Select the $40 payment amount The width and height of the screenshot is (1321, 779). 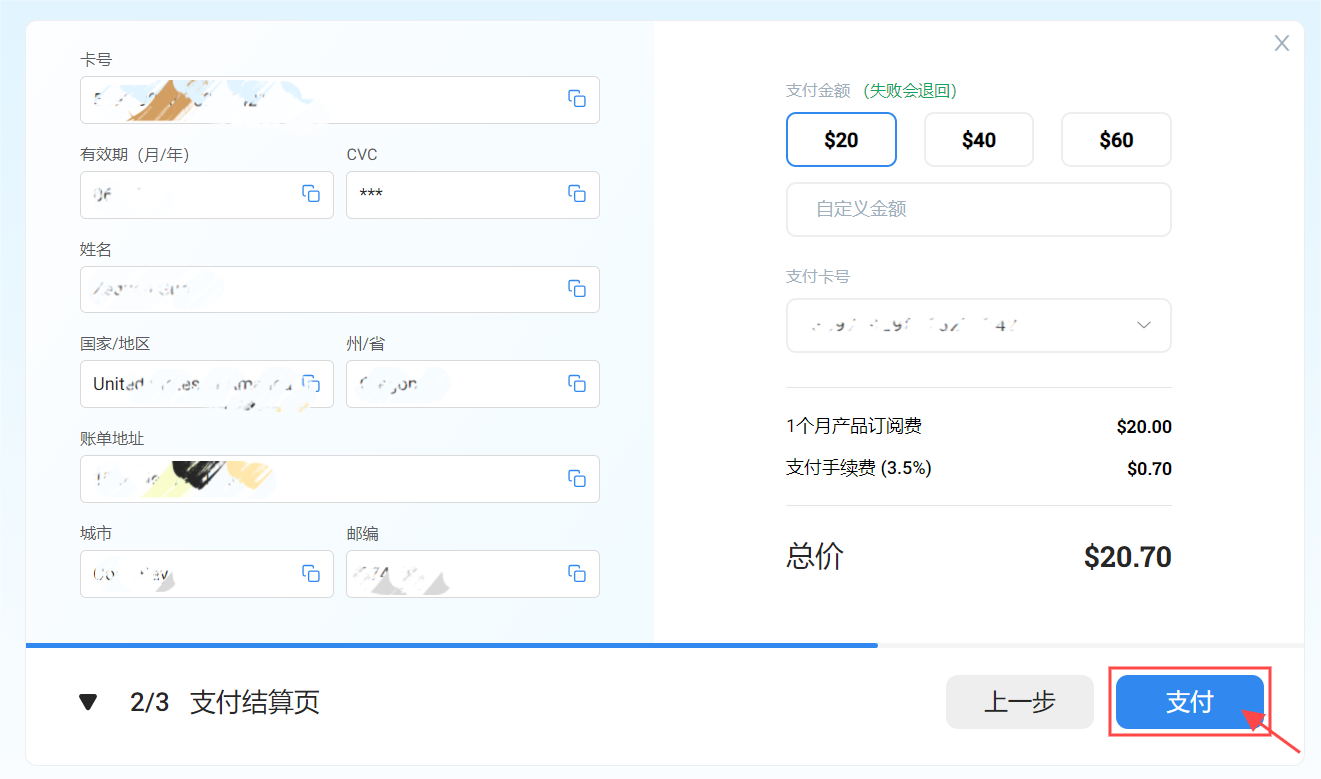(x=979, y=140)
